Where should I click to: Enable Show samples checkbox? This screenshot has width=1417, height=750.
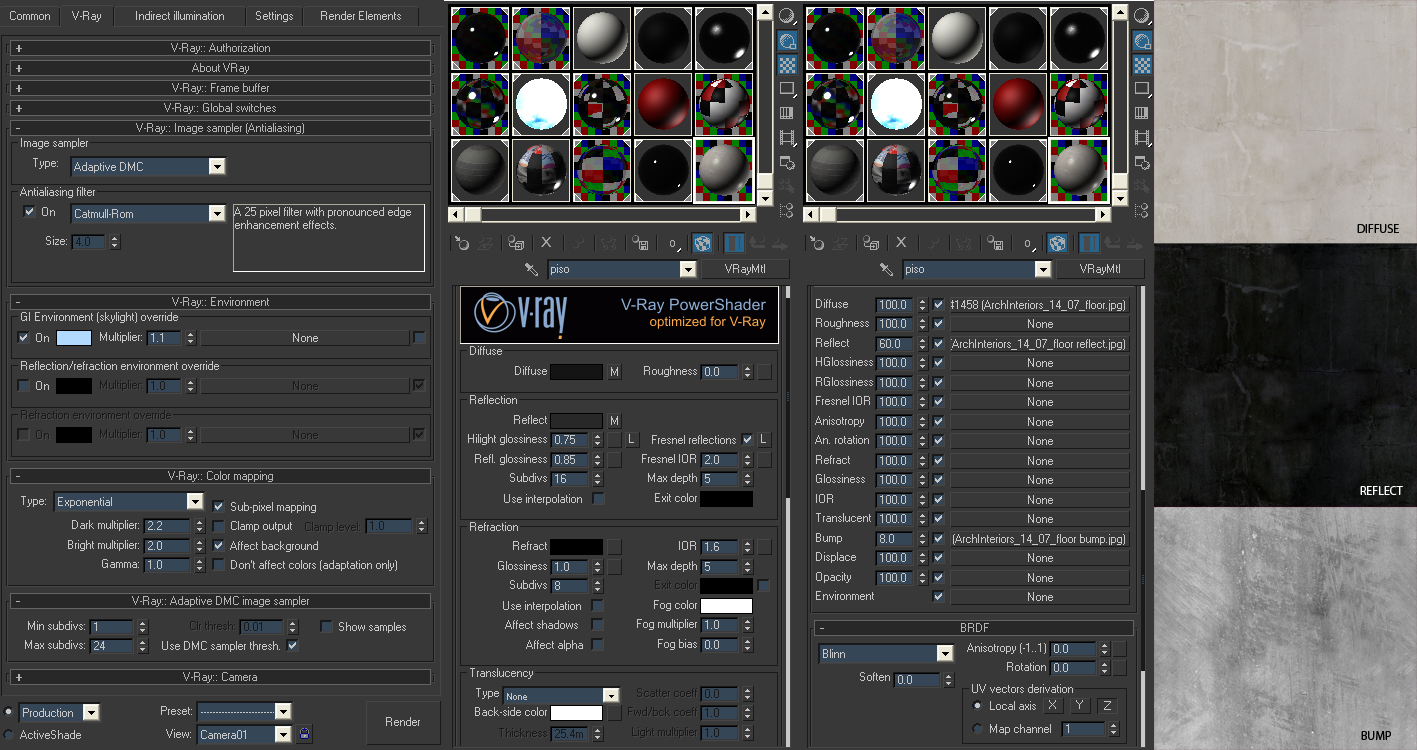point(327,627)
